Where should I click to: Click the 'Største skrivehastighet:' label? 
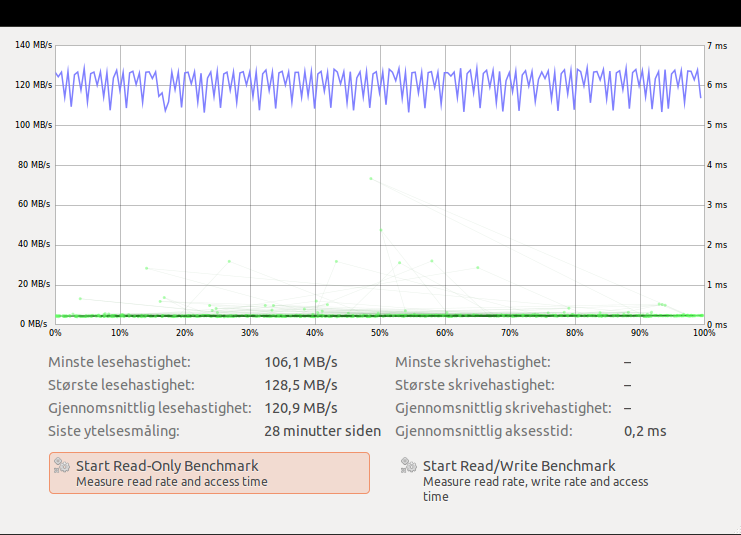tap(475, 385)
